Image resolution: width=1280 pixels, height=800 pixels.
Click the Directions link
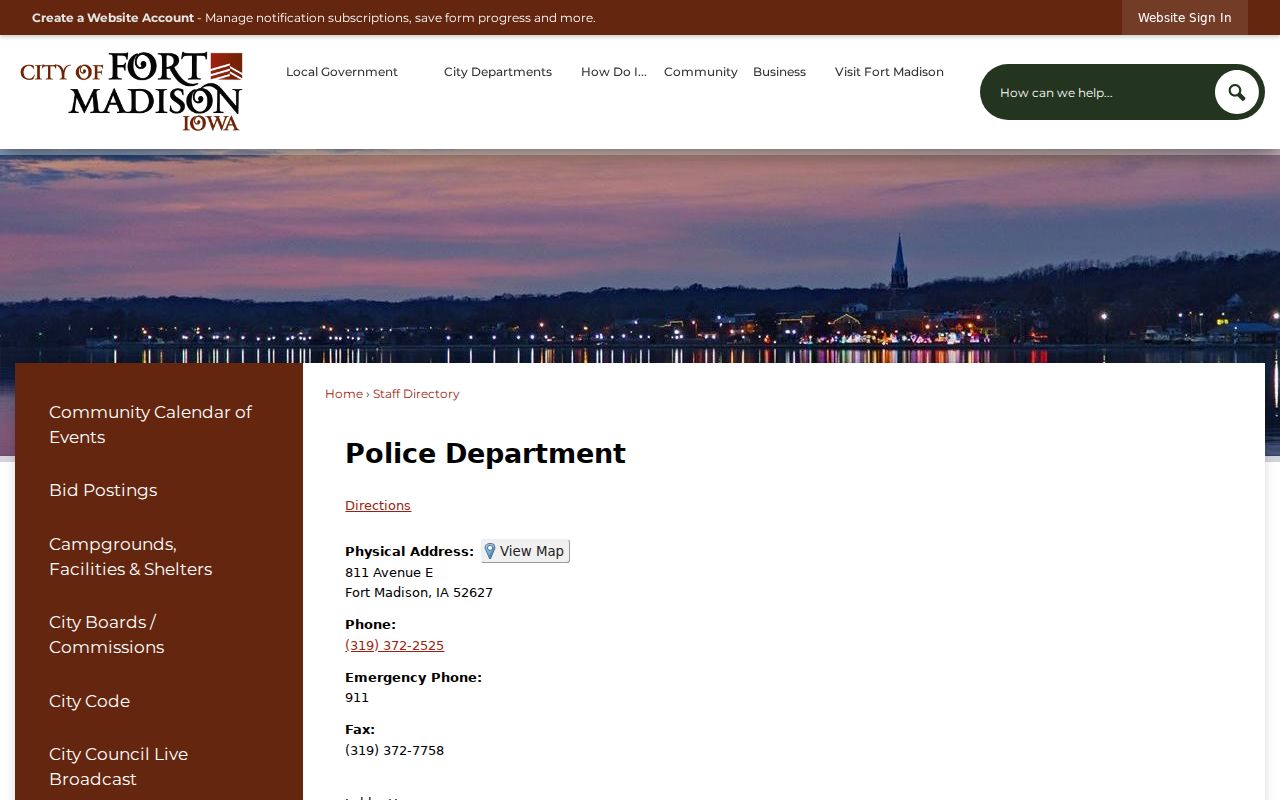tap(378, 506)
